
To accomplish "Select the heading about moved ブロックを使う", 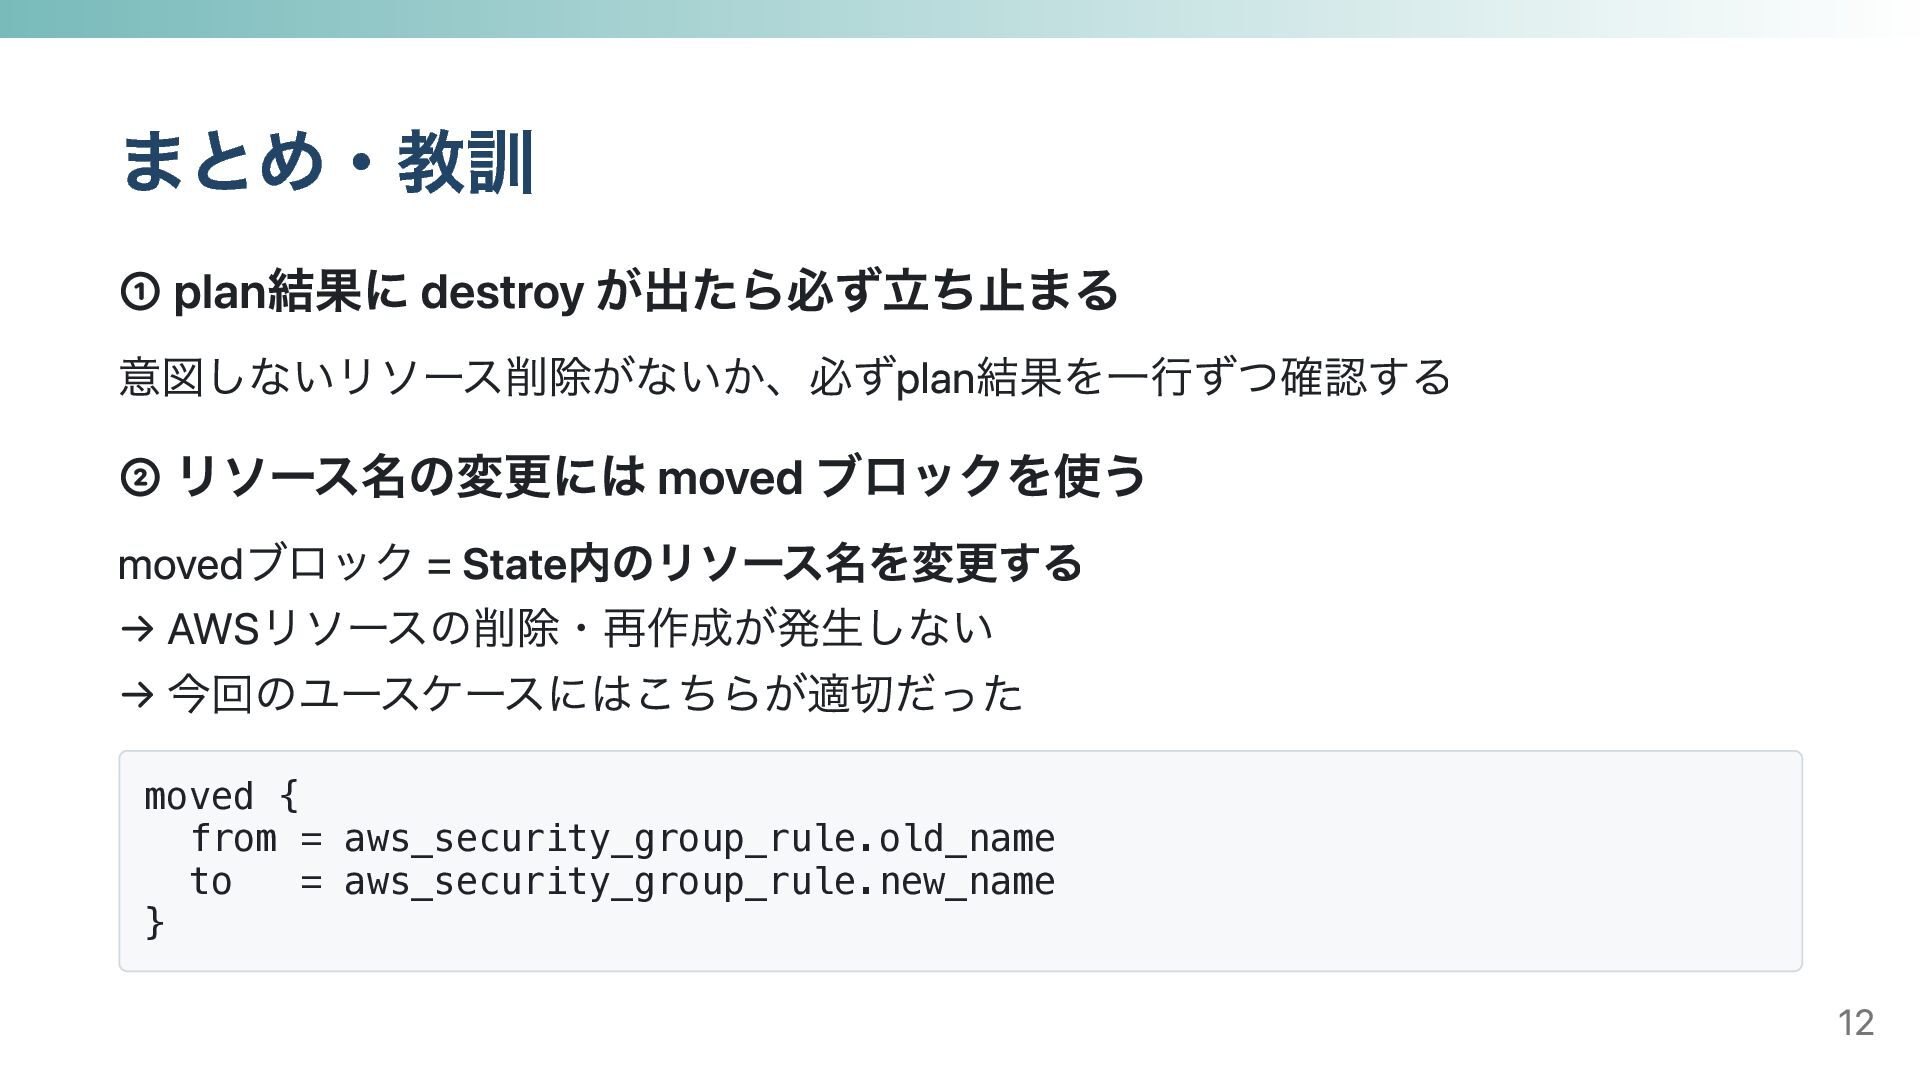I will pos(633,476).
